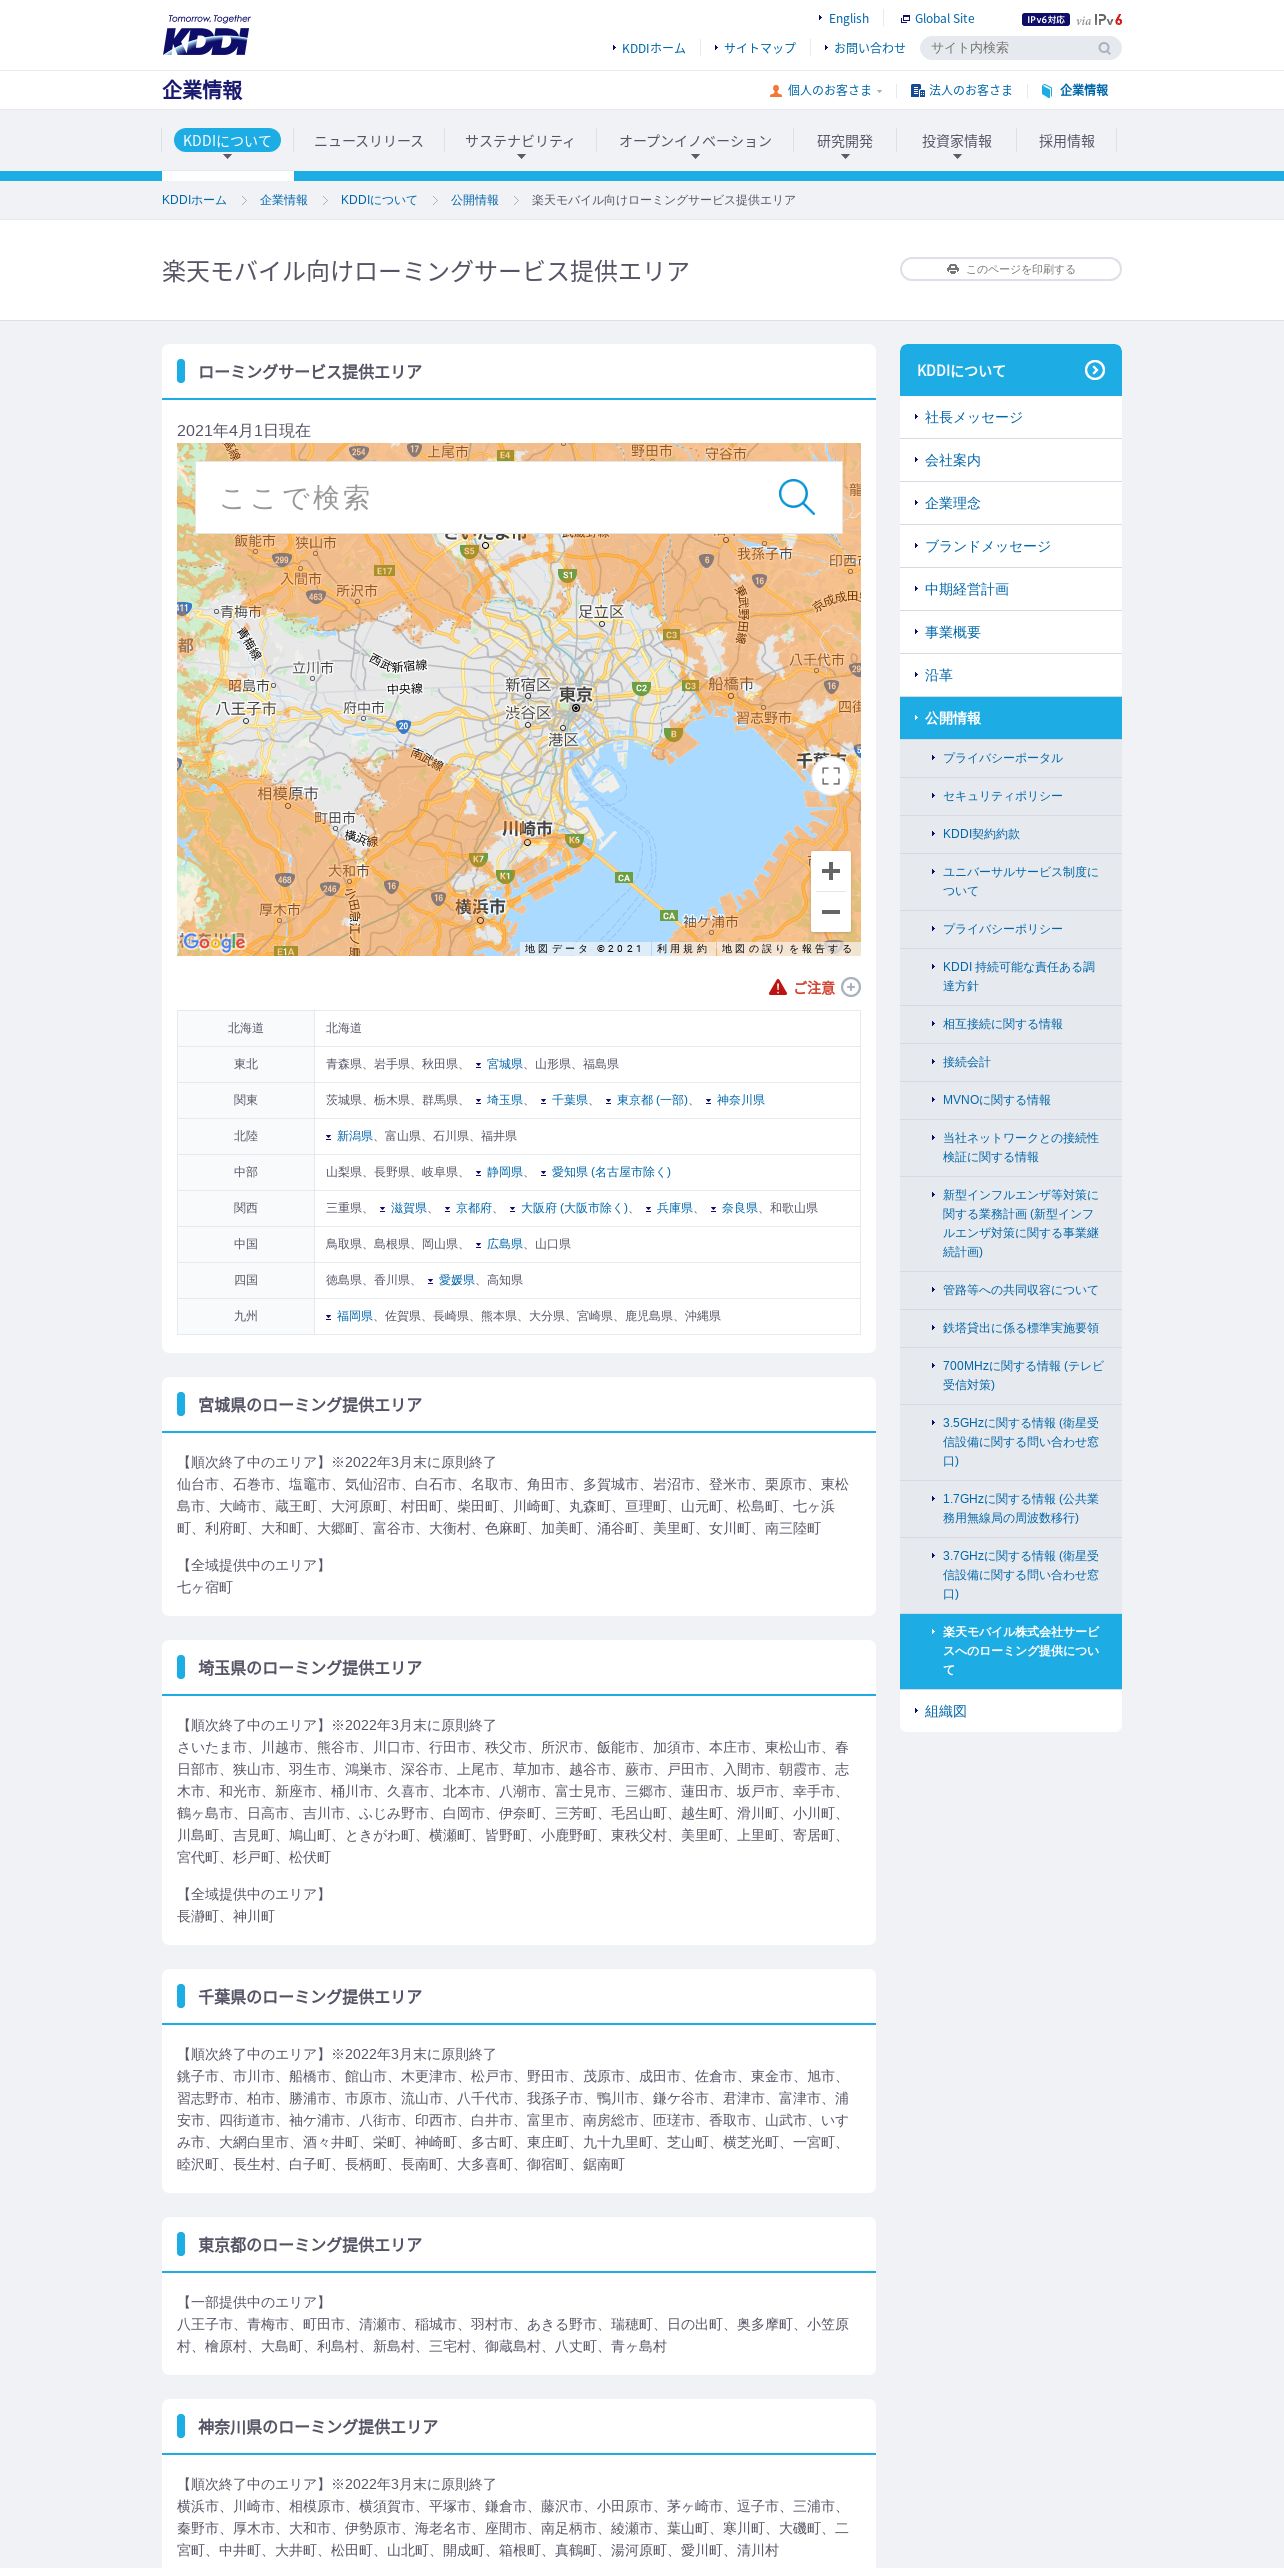Viewport: 1284px width, 2568px height.
Task: Open ブランドメッセージ in sidebar
Action: (x=1011, y=546)
